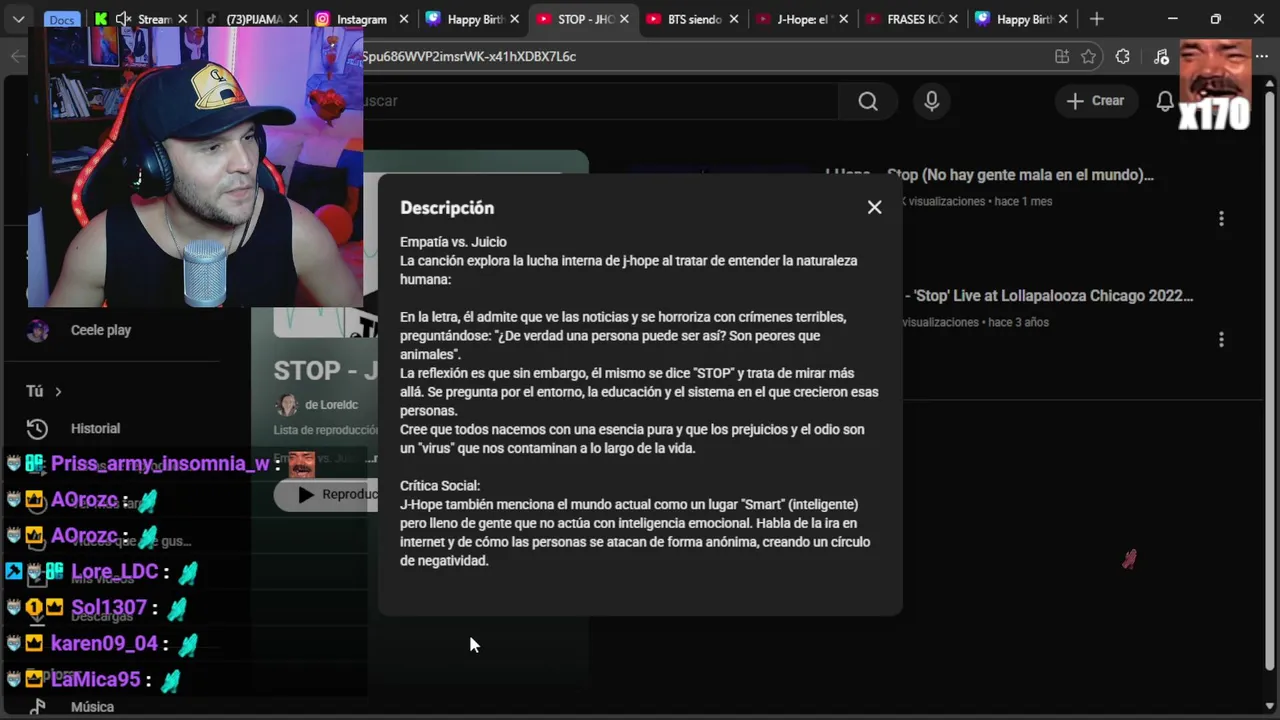
Task: Mute the Stream tab via speaker icon
Action: [123, 19]
